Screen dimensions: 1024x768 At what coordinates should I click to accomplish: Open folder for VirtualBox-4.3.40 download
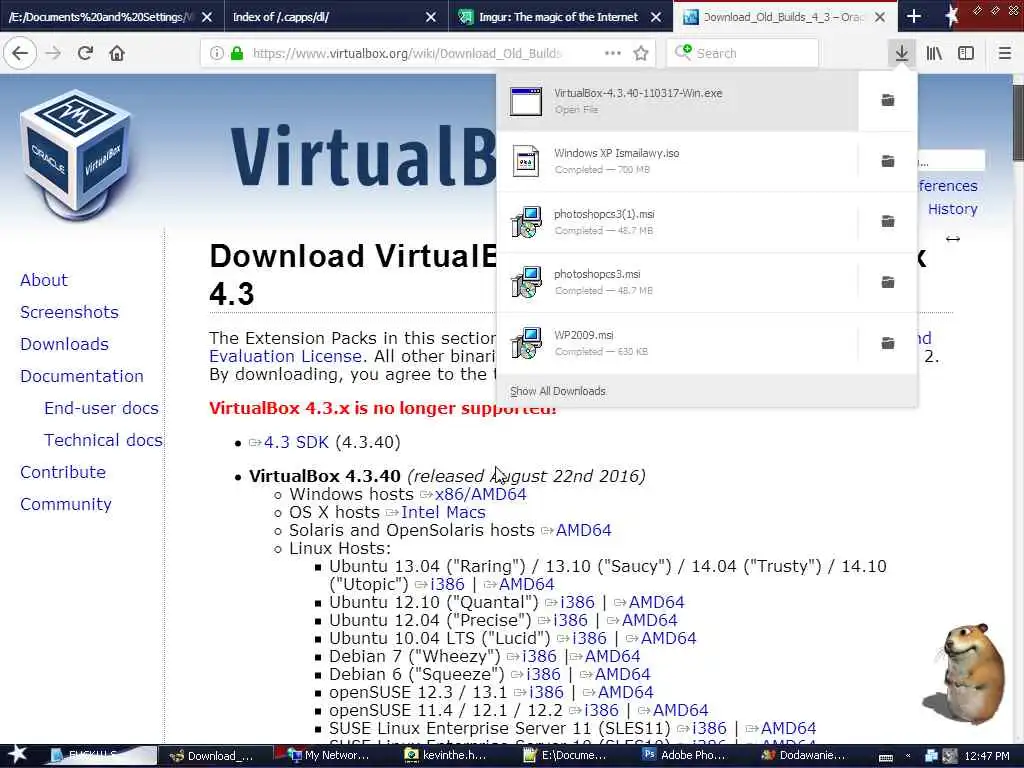[888, 100]
